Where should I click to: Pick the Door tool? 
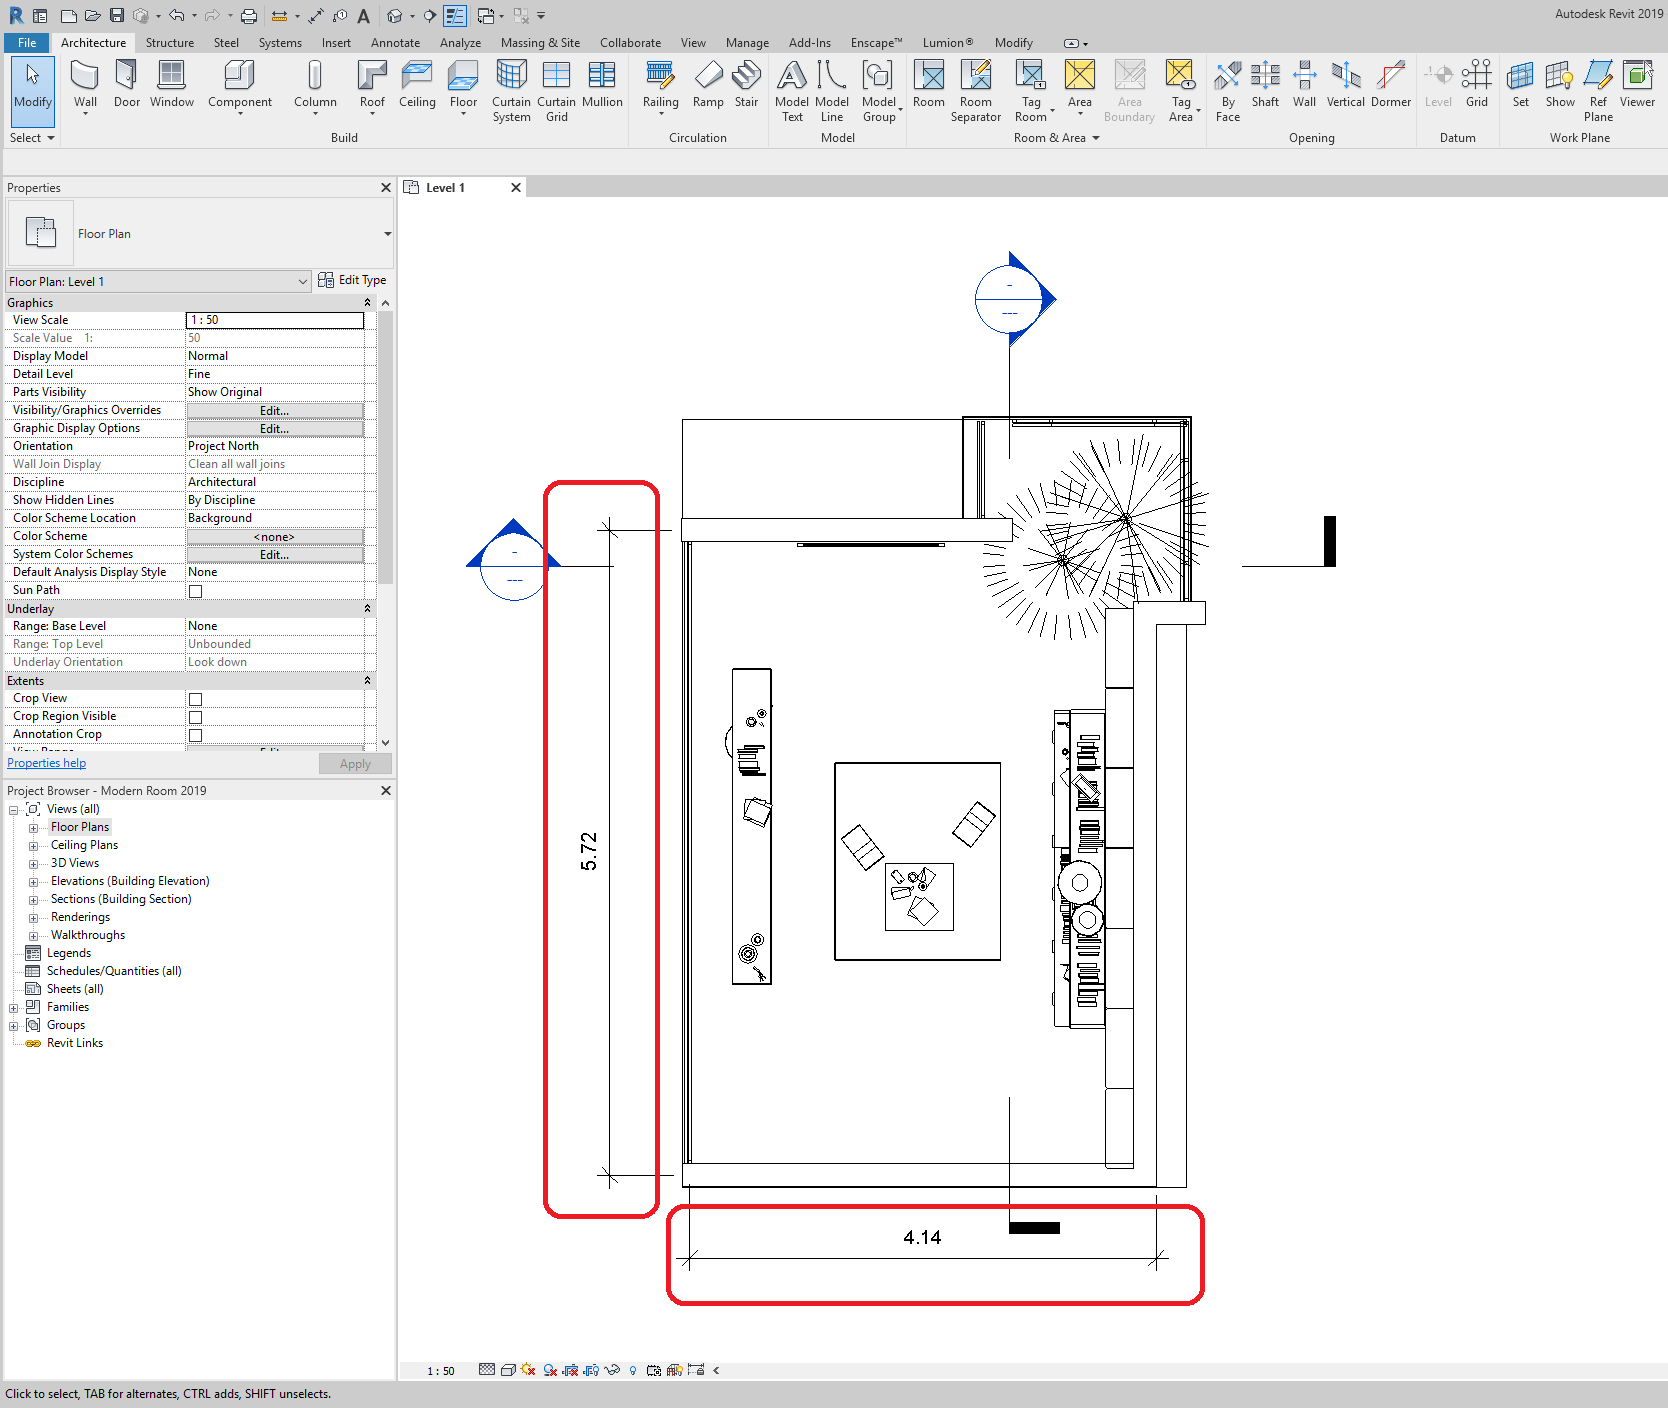pyautogui.click(x=127, y=85)
